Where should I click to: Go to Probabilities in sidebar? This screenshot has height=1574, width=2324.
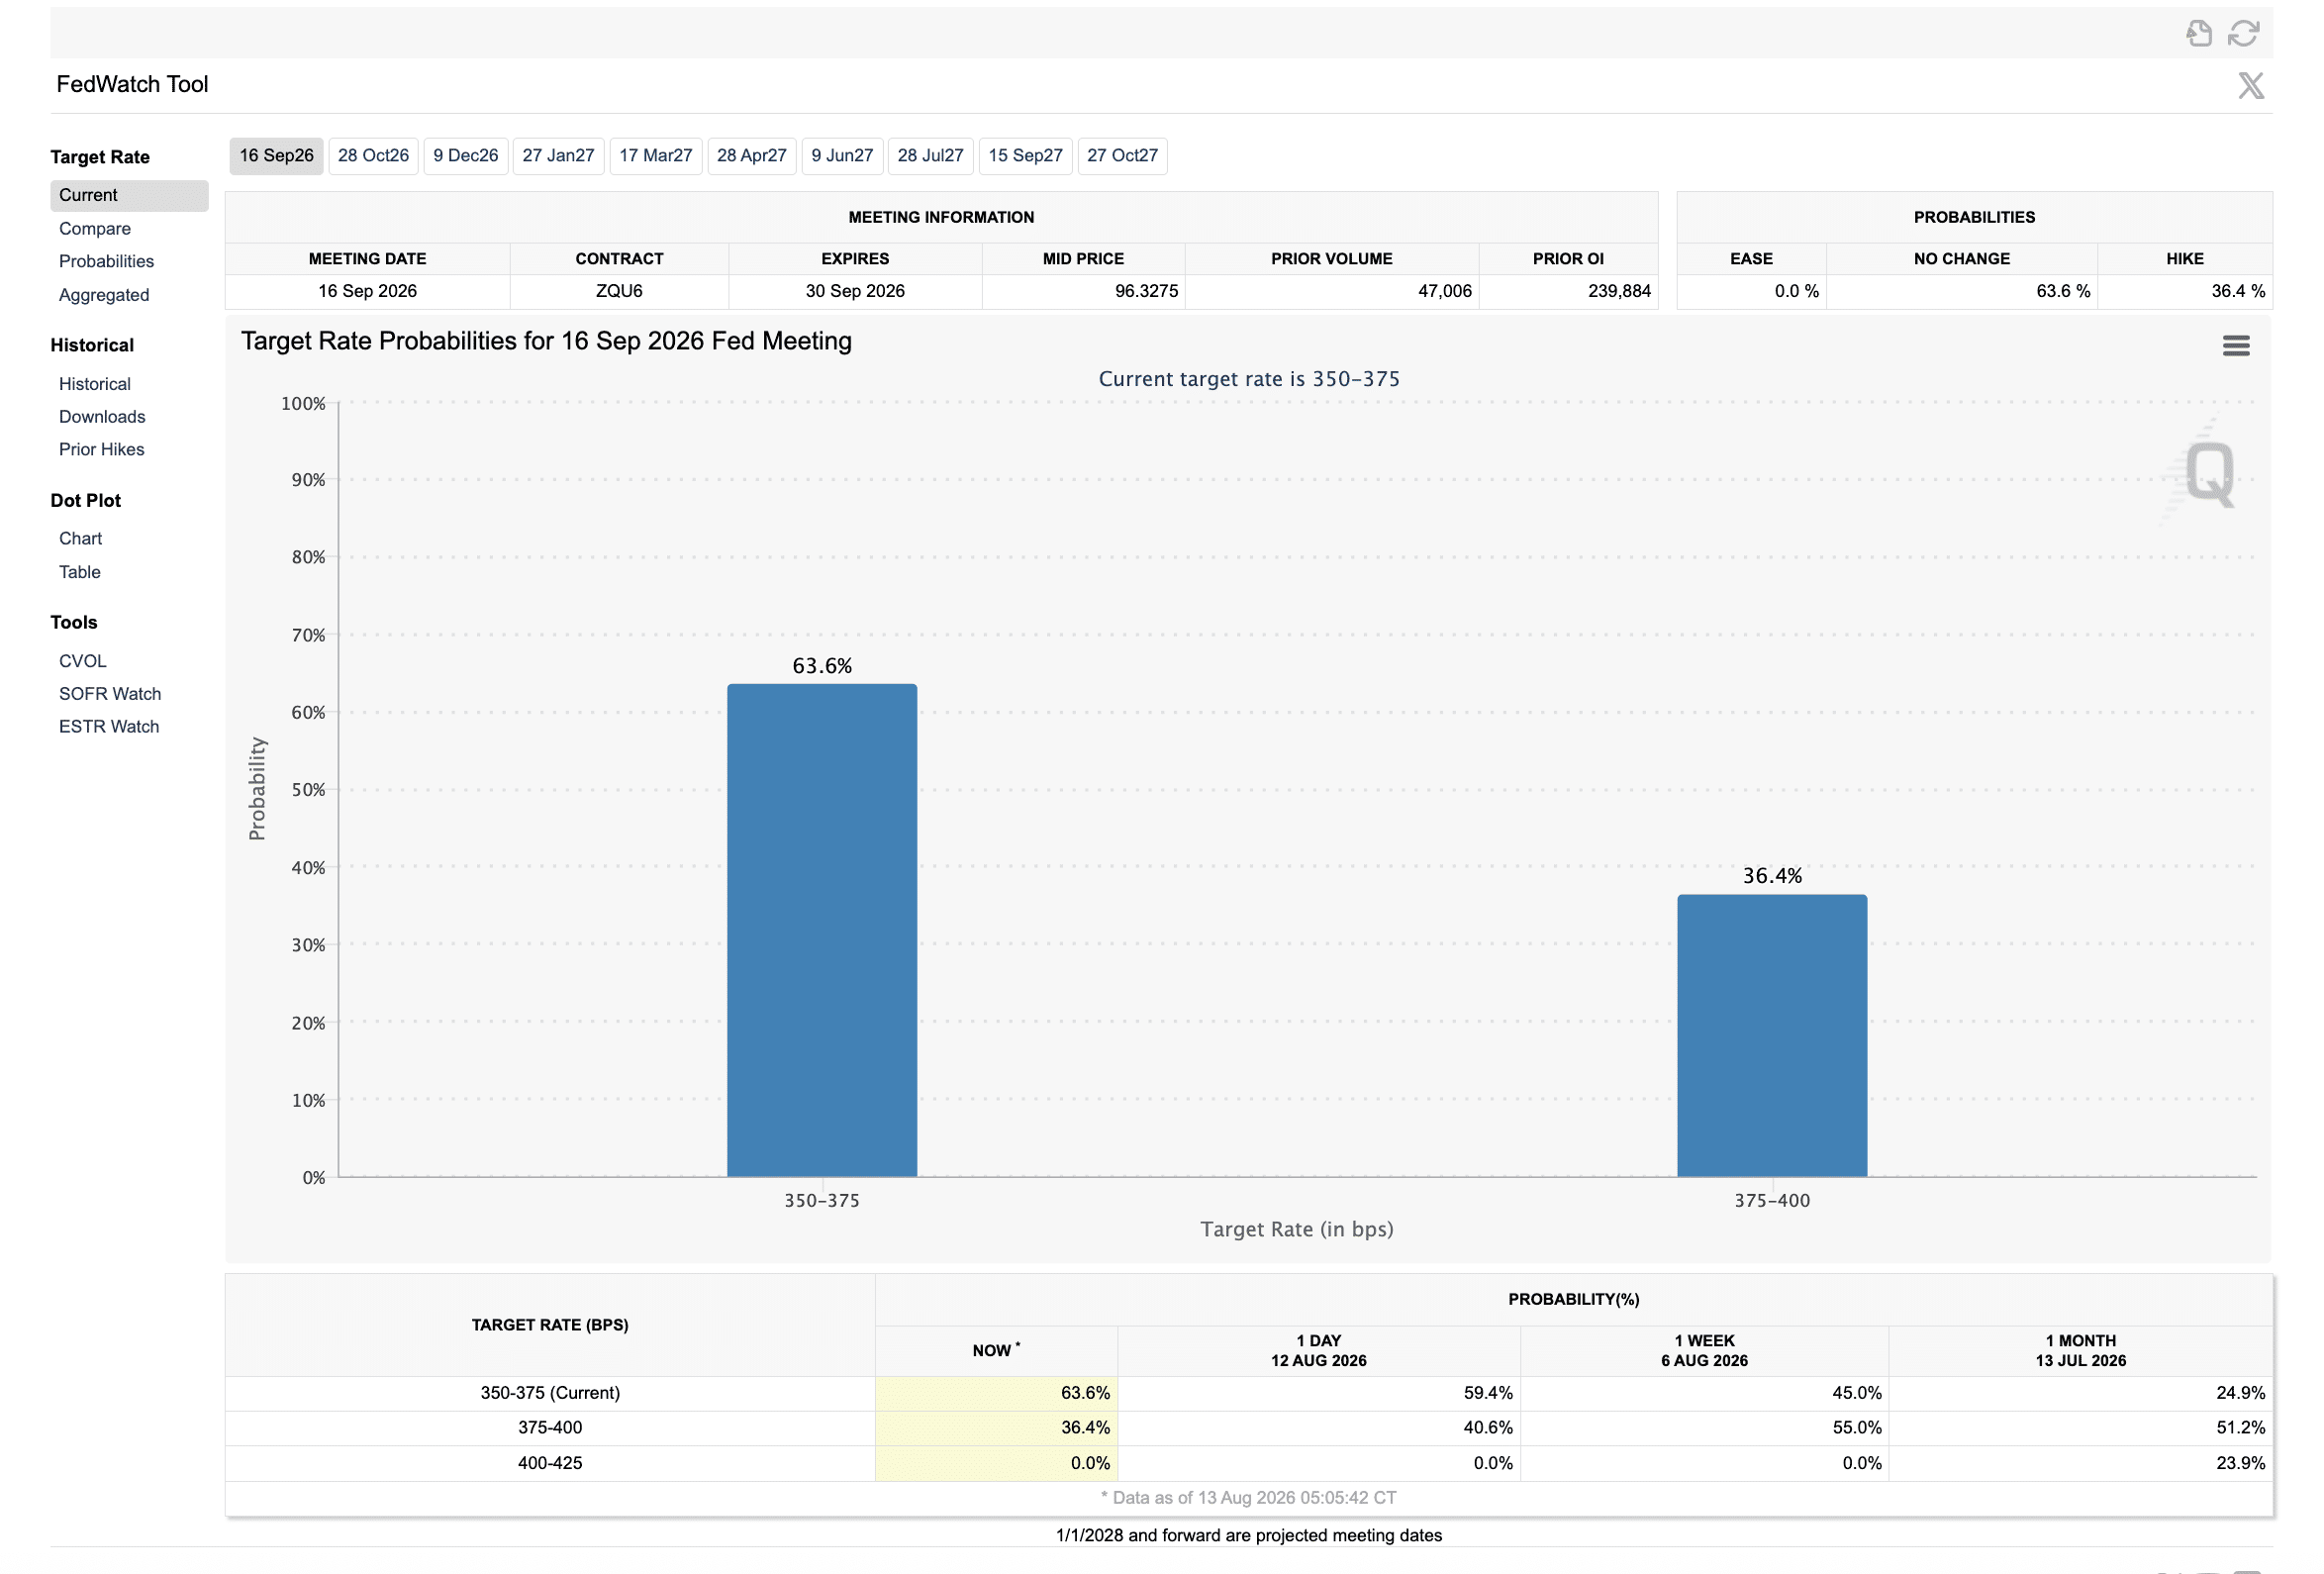click(x=106, y=262)
